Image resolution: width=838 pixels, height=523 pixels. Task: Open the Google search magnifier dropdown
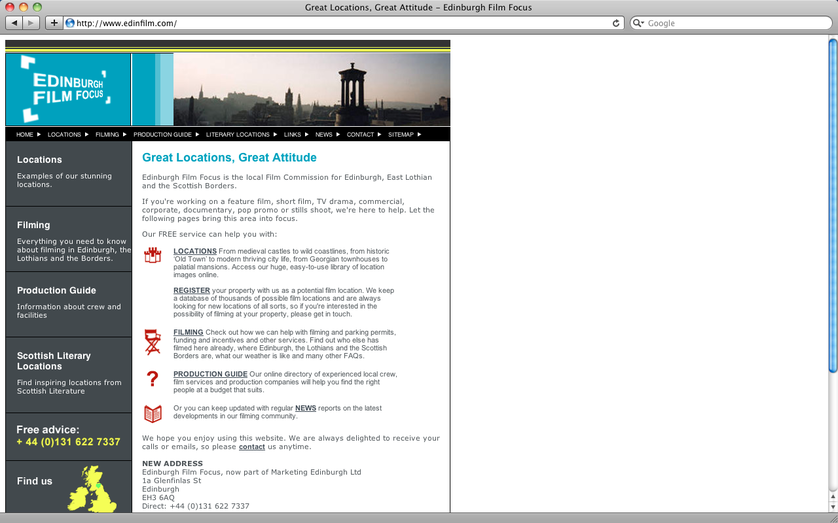pyautogui.click(x=638, y=23)
